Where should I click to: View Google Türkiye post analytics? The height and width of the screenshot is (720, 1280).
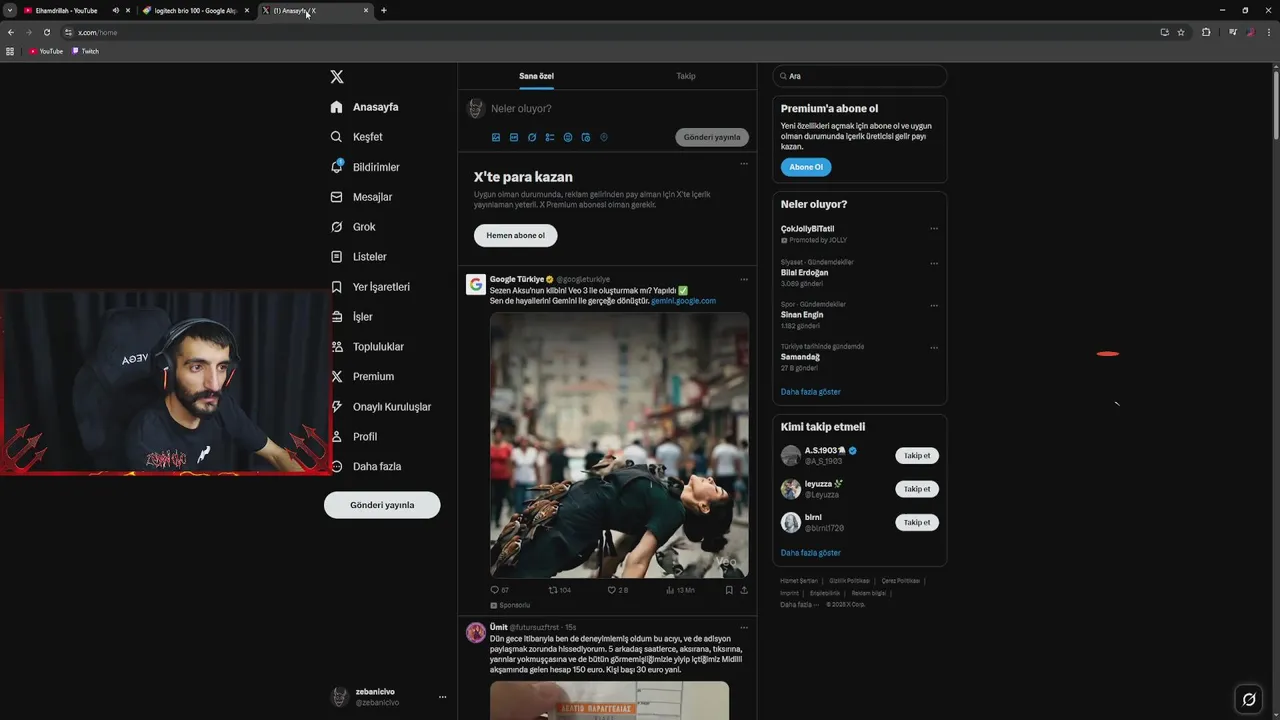[x=680, y=590]
